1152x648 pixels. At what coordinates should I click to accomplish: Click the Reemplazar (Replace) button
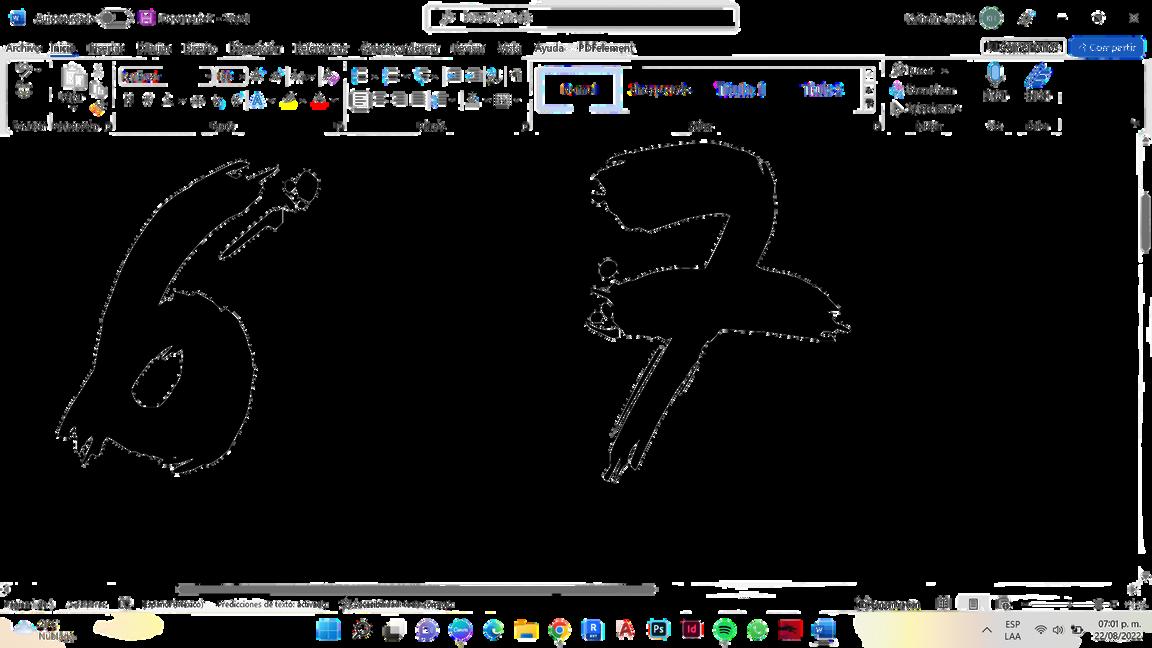(923, 90)
